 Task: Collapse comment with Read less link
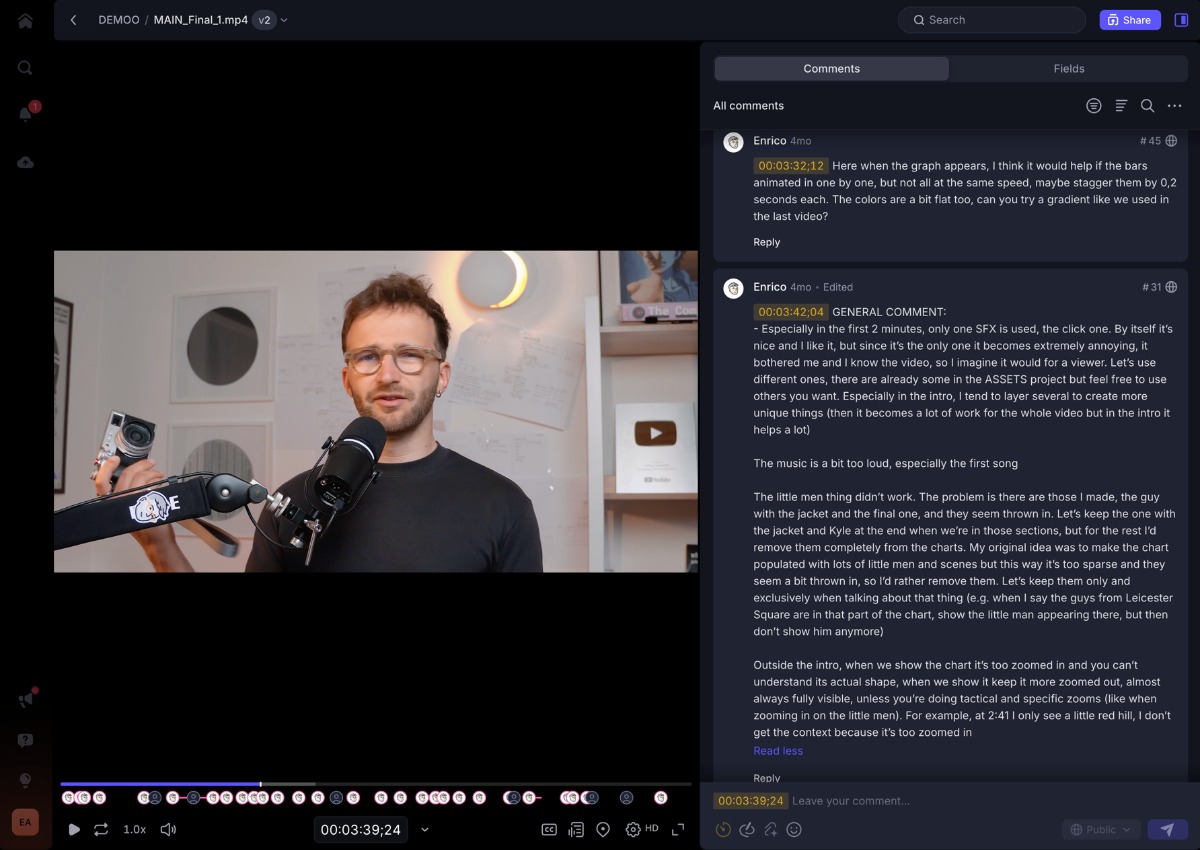click(x=778, y=751)
